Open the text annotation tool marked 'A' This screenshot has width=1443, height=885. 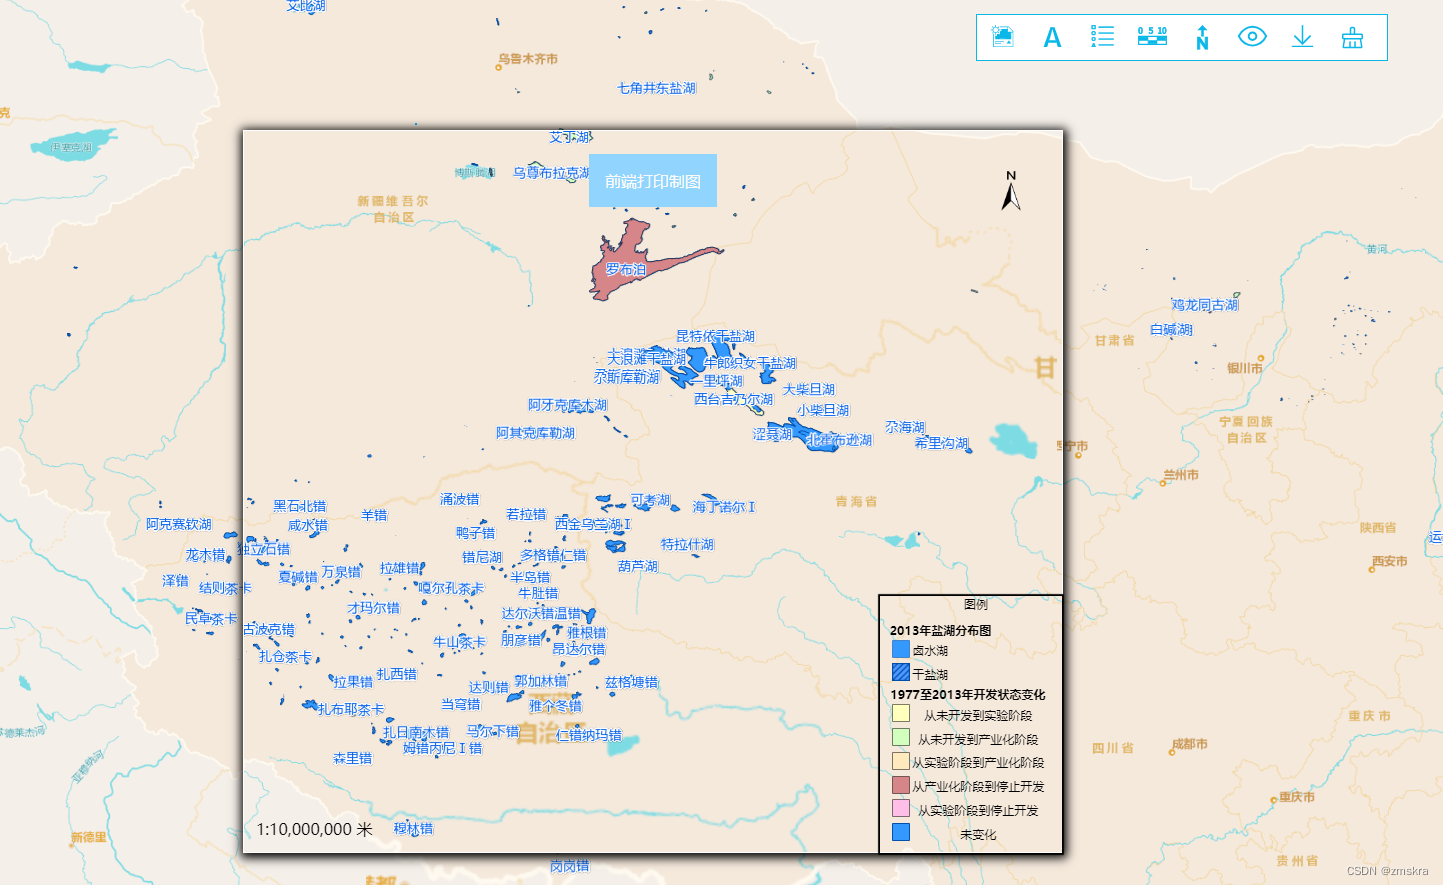point(1052,37)
